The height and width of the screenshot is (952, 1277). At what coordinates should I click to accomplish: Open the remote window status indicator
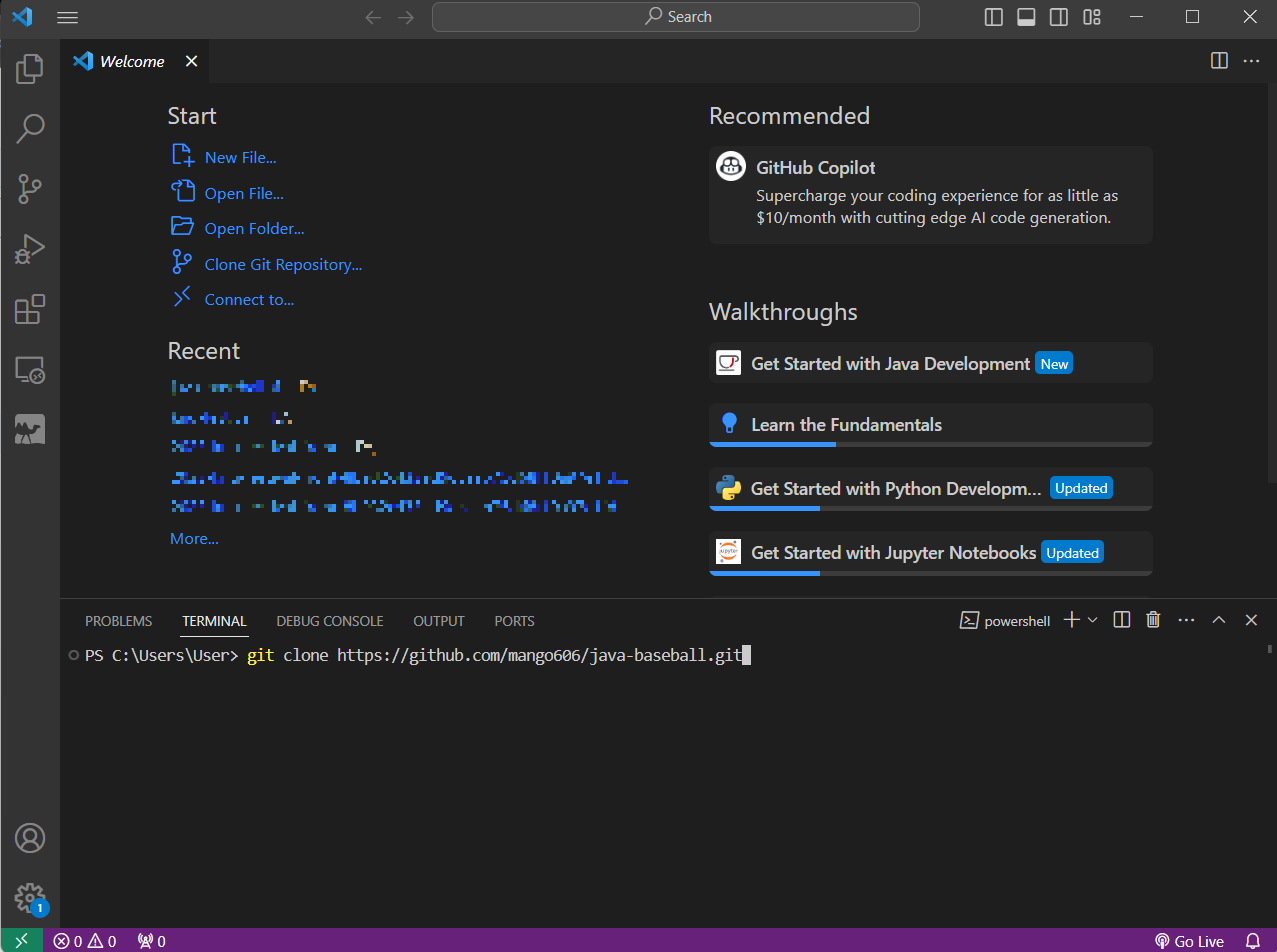click(22, 941)
